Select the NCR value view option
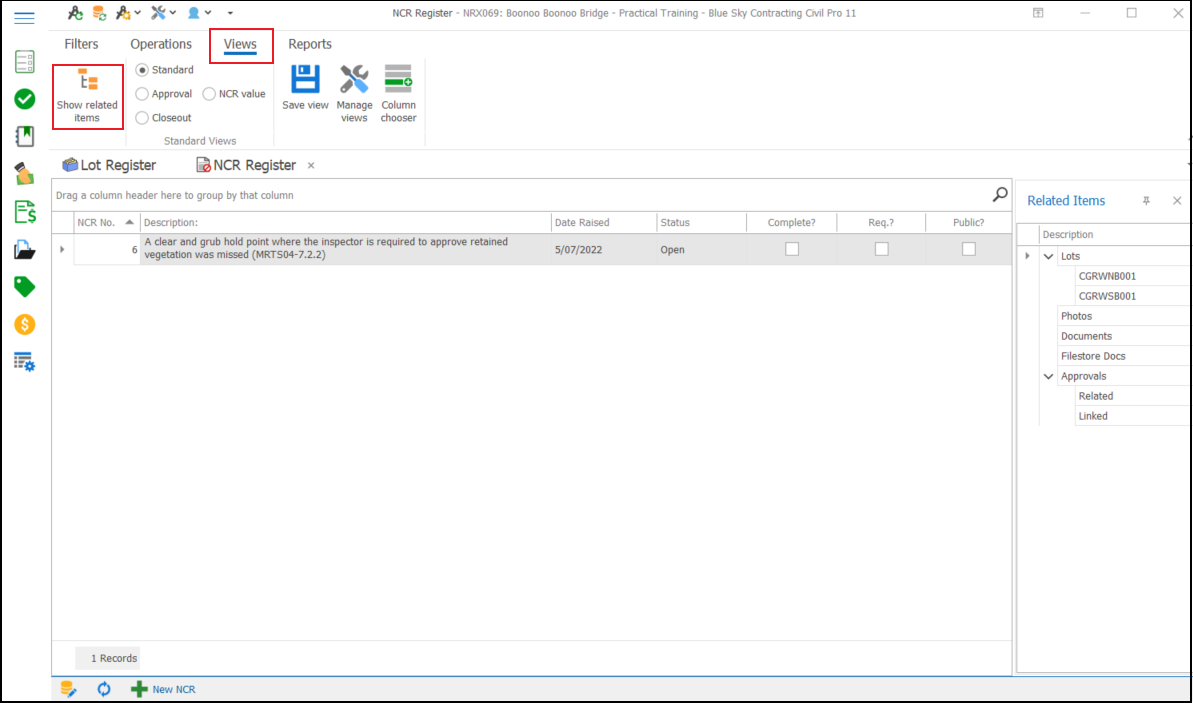The height and width of the screenshot is (703, 1193). tap(209, 94)
